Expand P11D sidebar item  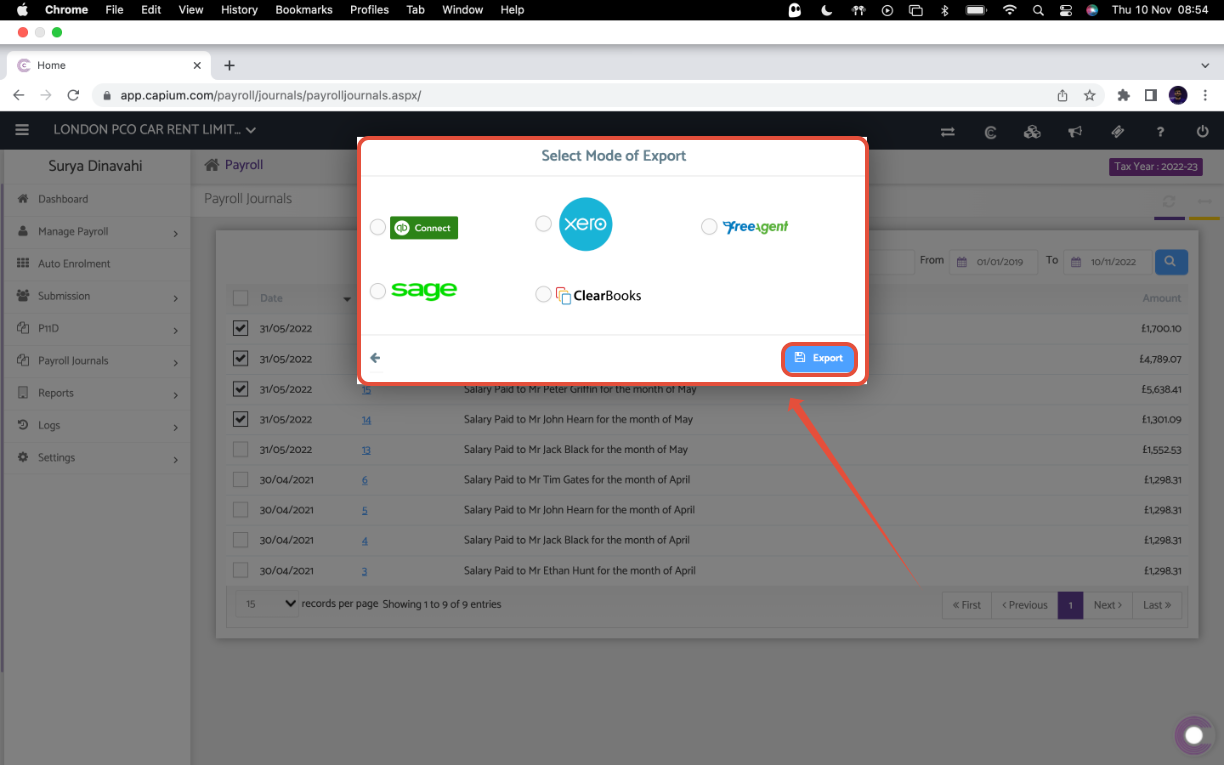click(x=96, y=328)
